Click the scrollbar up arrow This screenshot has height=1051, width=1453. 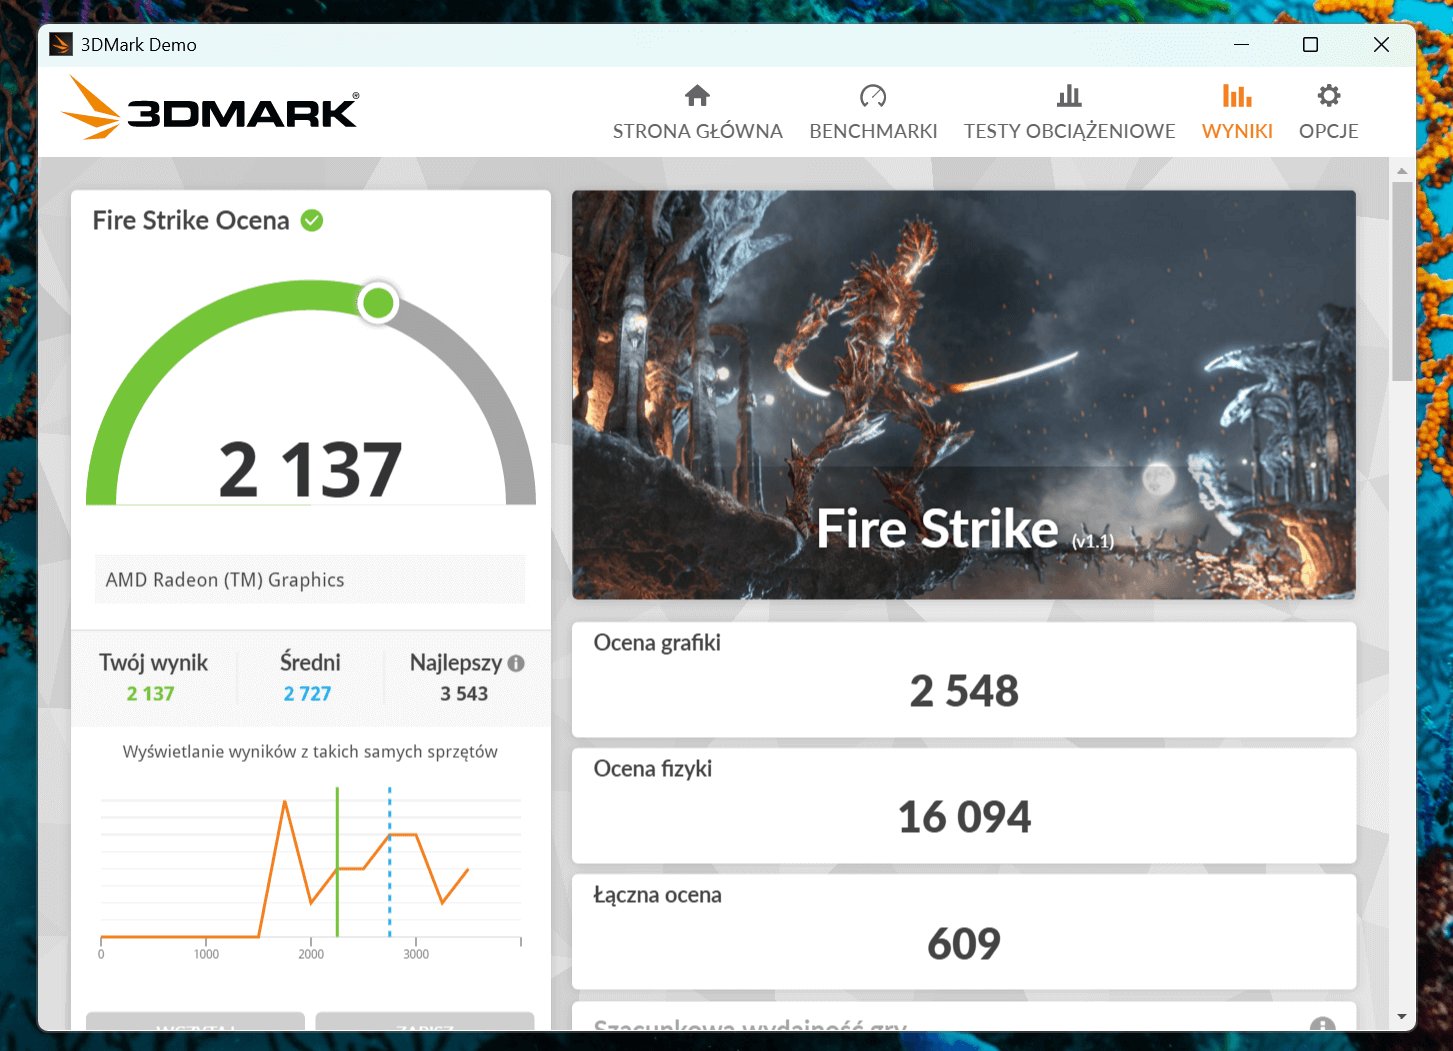tap(1402, 171)
